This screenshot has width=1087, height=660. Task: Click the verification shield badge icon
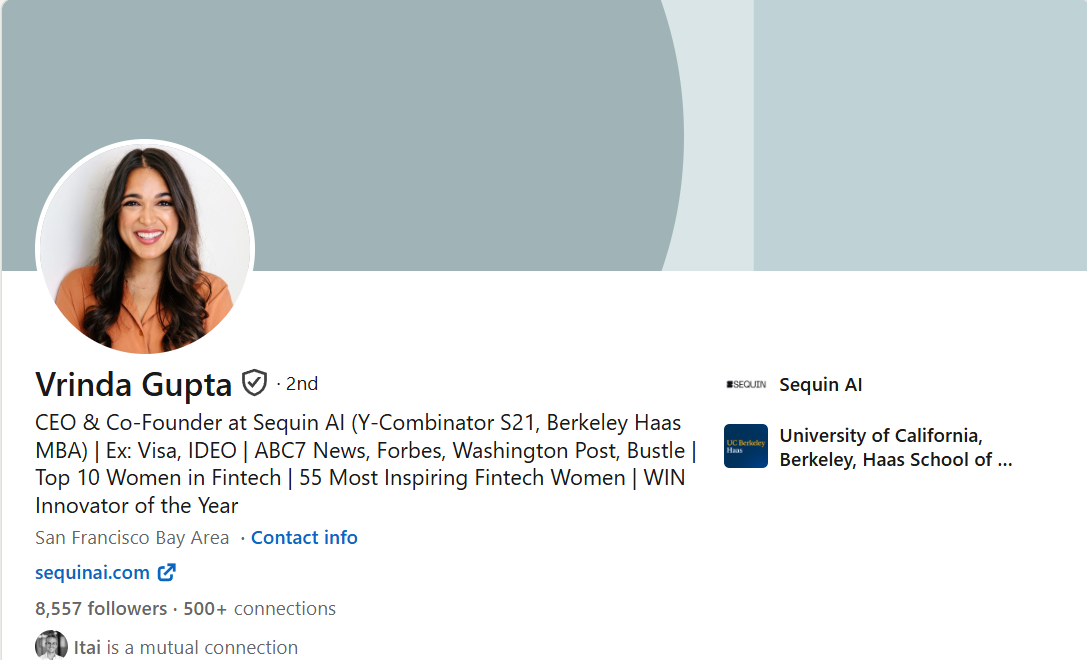pos(255,382)
